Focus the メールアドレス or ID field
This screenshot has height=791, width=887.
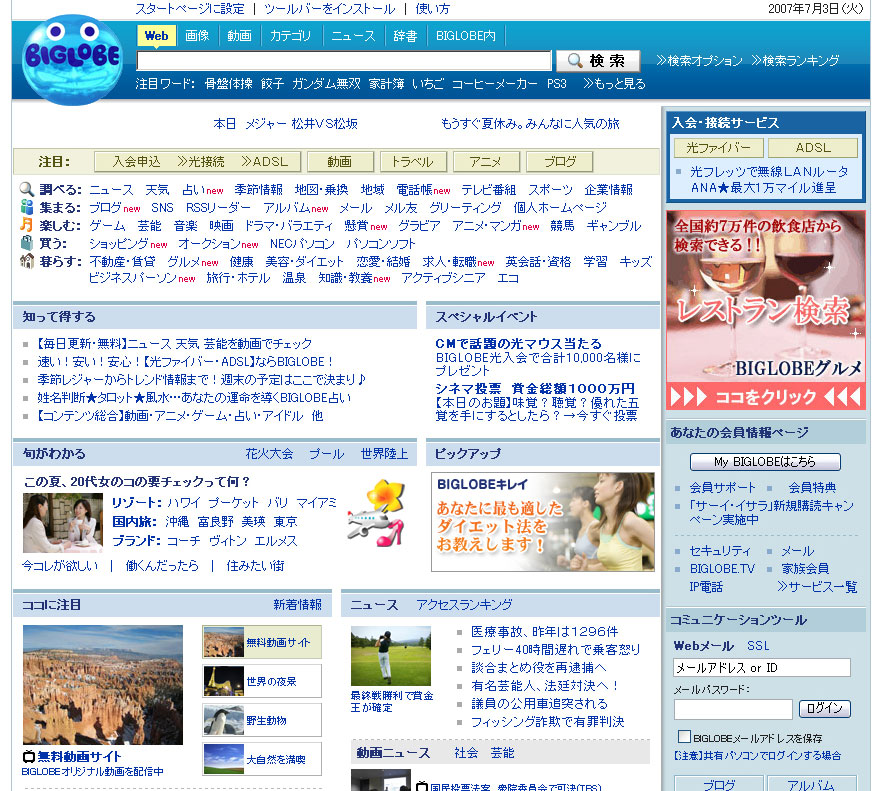[x=762, y=668]
